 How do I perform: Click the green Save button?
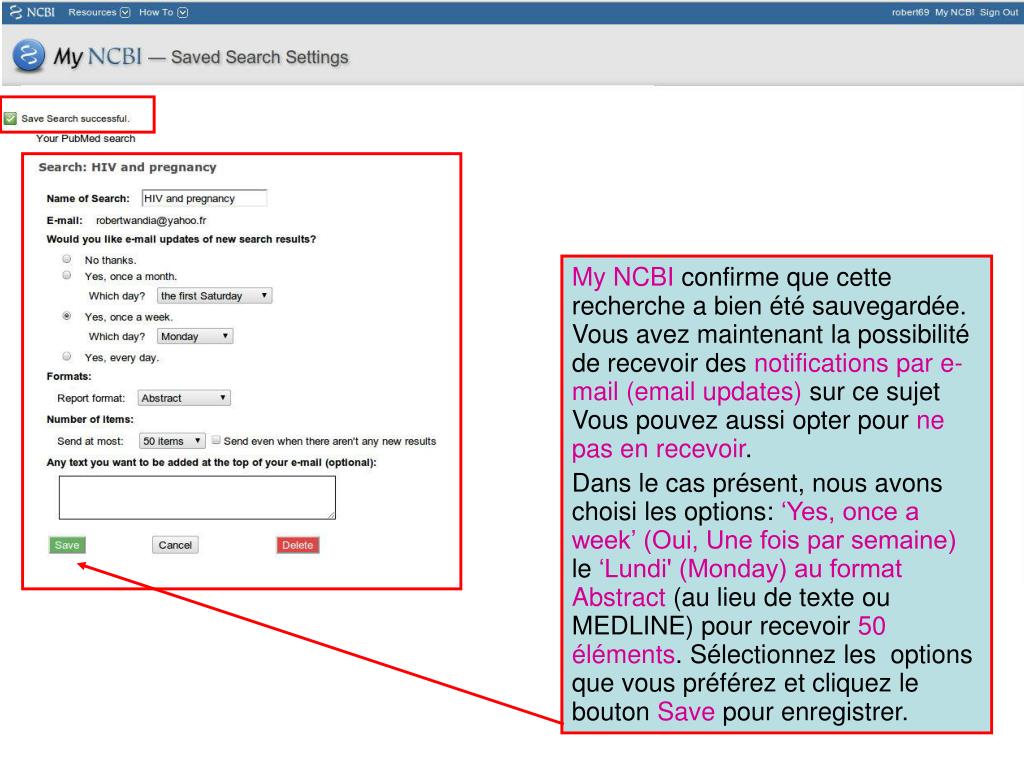[67, 545]
